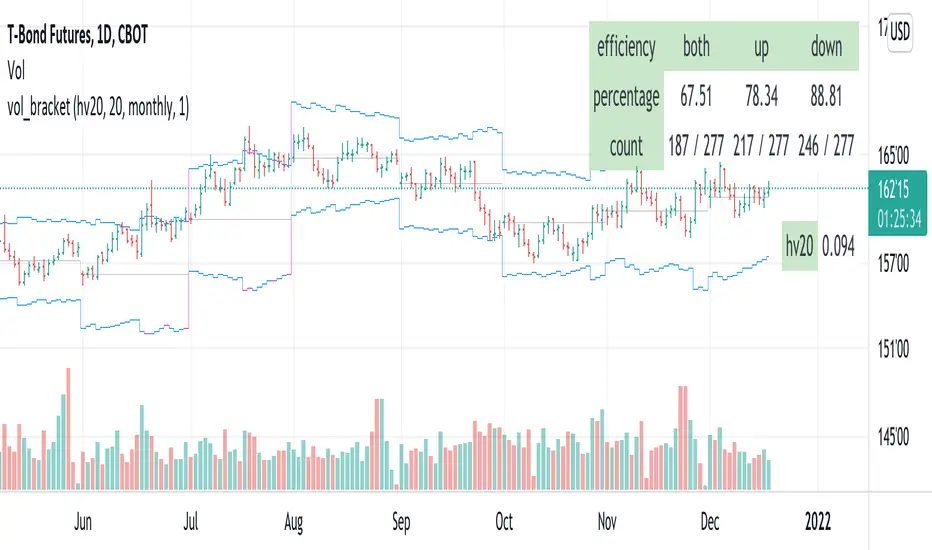The width and height of the screenshot is (932, 550).
Task: Click the Aug label on time axis
Action: pyautogui.click(x=293, y=521)
